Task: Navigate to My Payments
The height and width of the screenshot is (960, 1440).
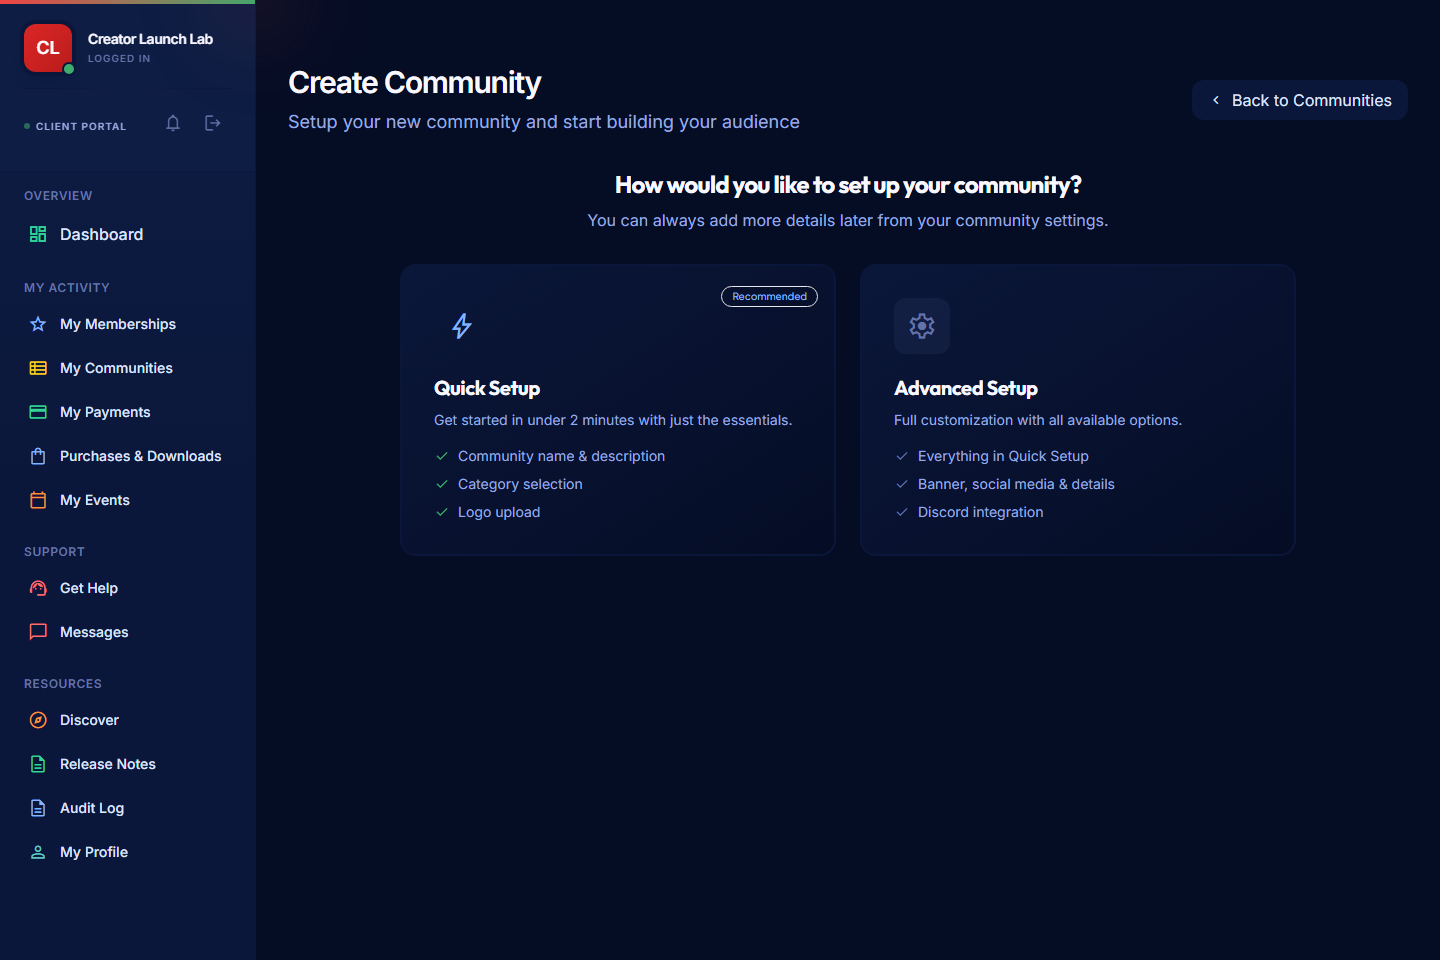Action: (128, 412)
